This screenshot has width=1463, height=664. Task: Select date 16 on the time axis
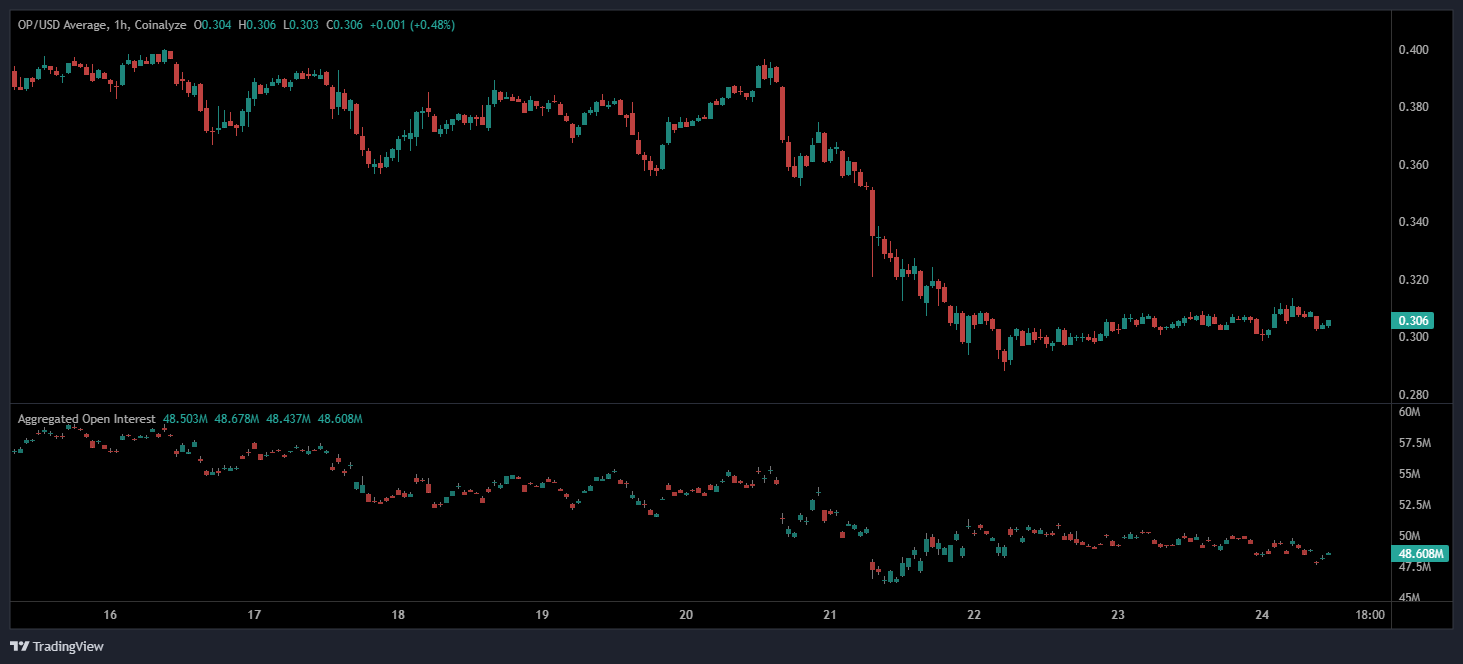[110, 615]
